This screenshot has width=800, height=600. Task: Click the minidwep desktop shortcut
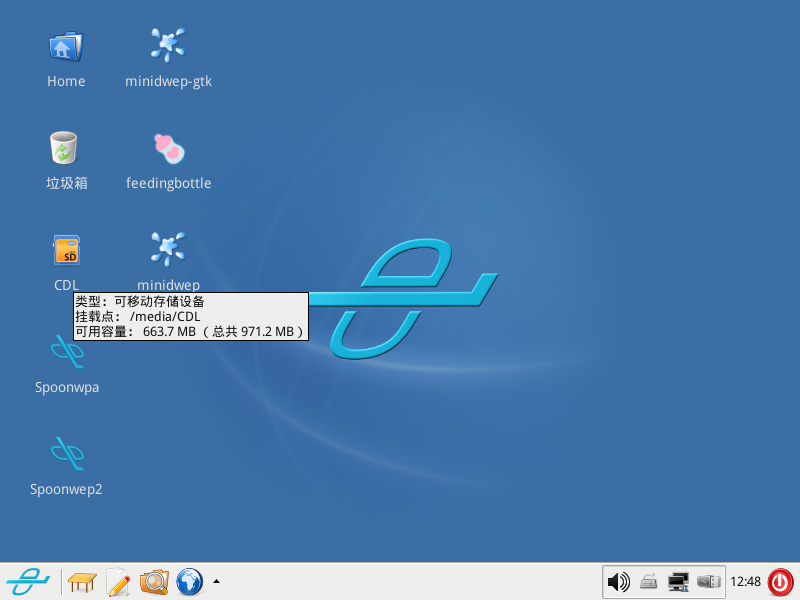168,250
